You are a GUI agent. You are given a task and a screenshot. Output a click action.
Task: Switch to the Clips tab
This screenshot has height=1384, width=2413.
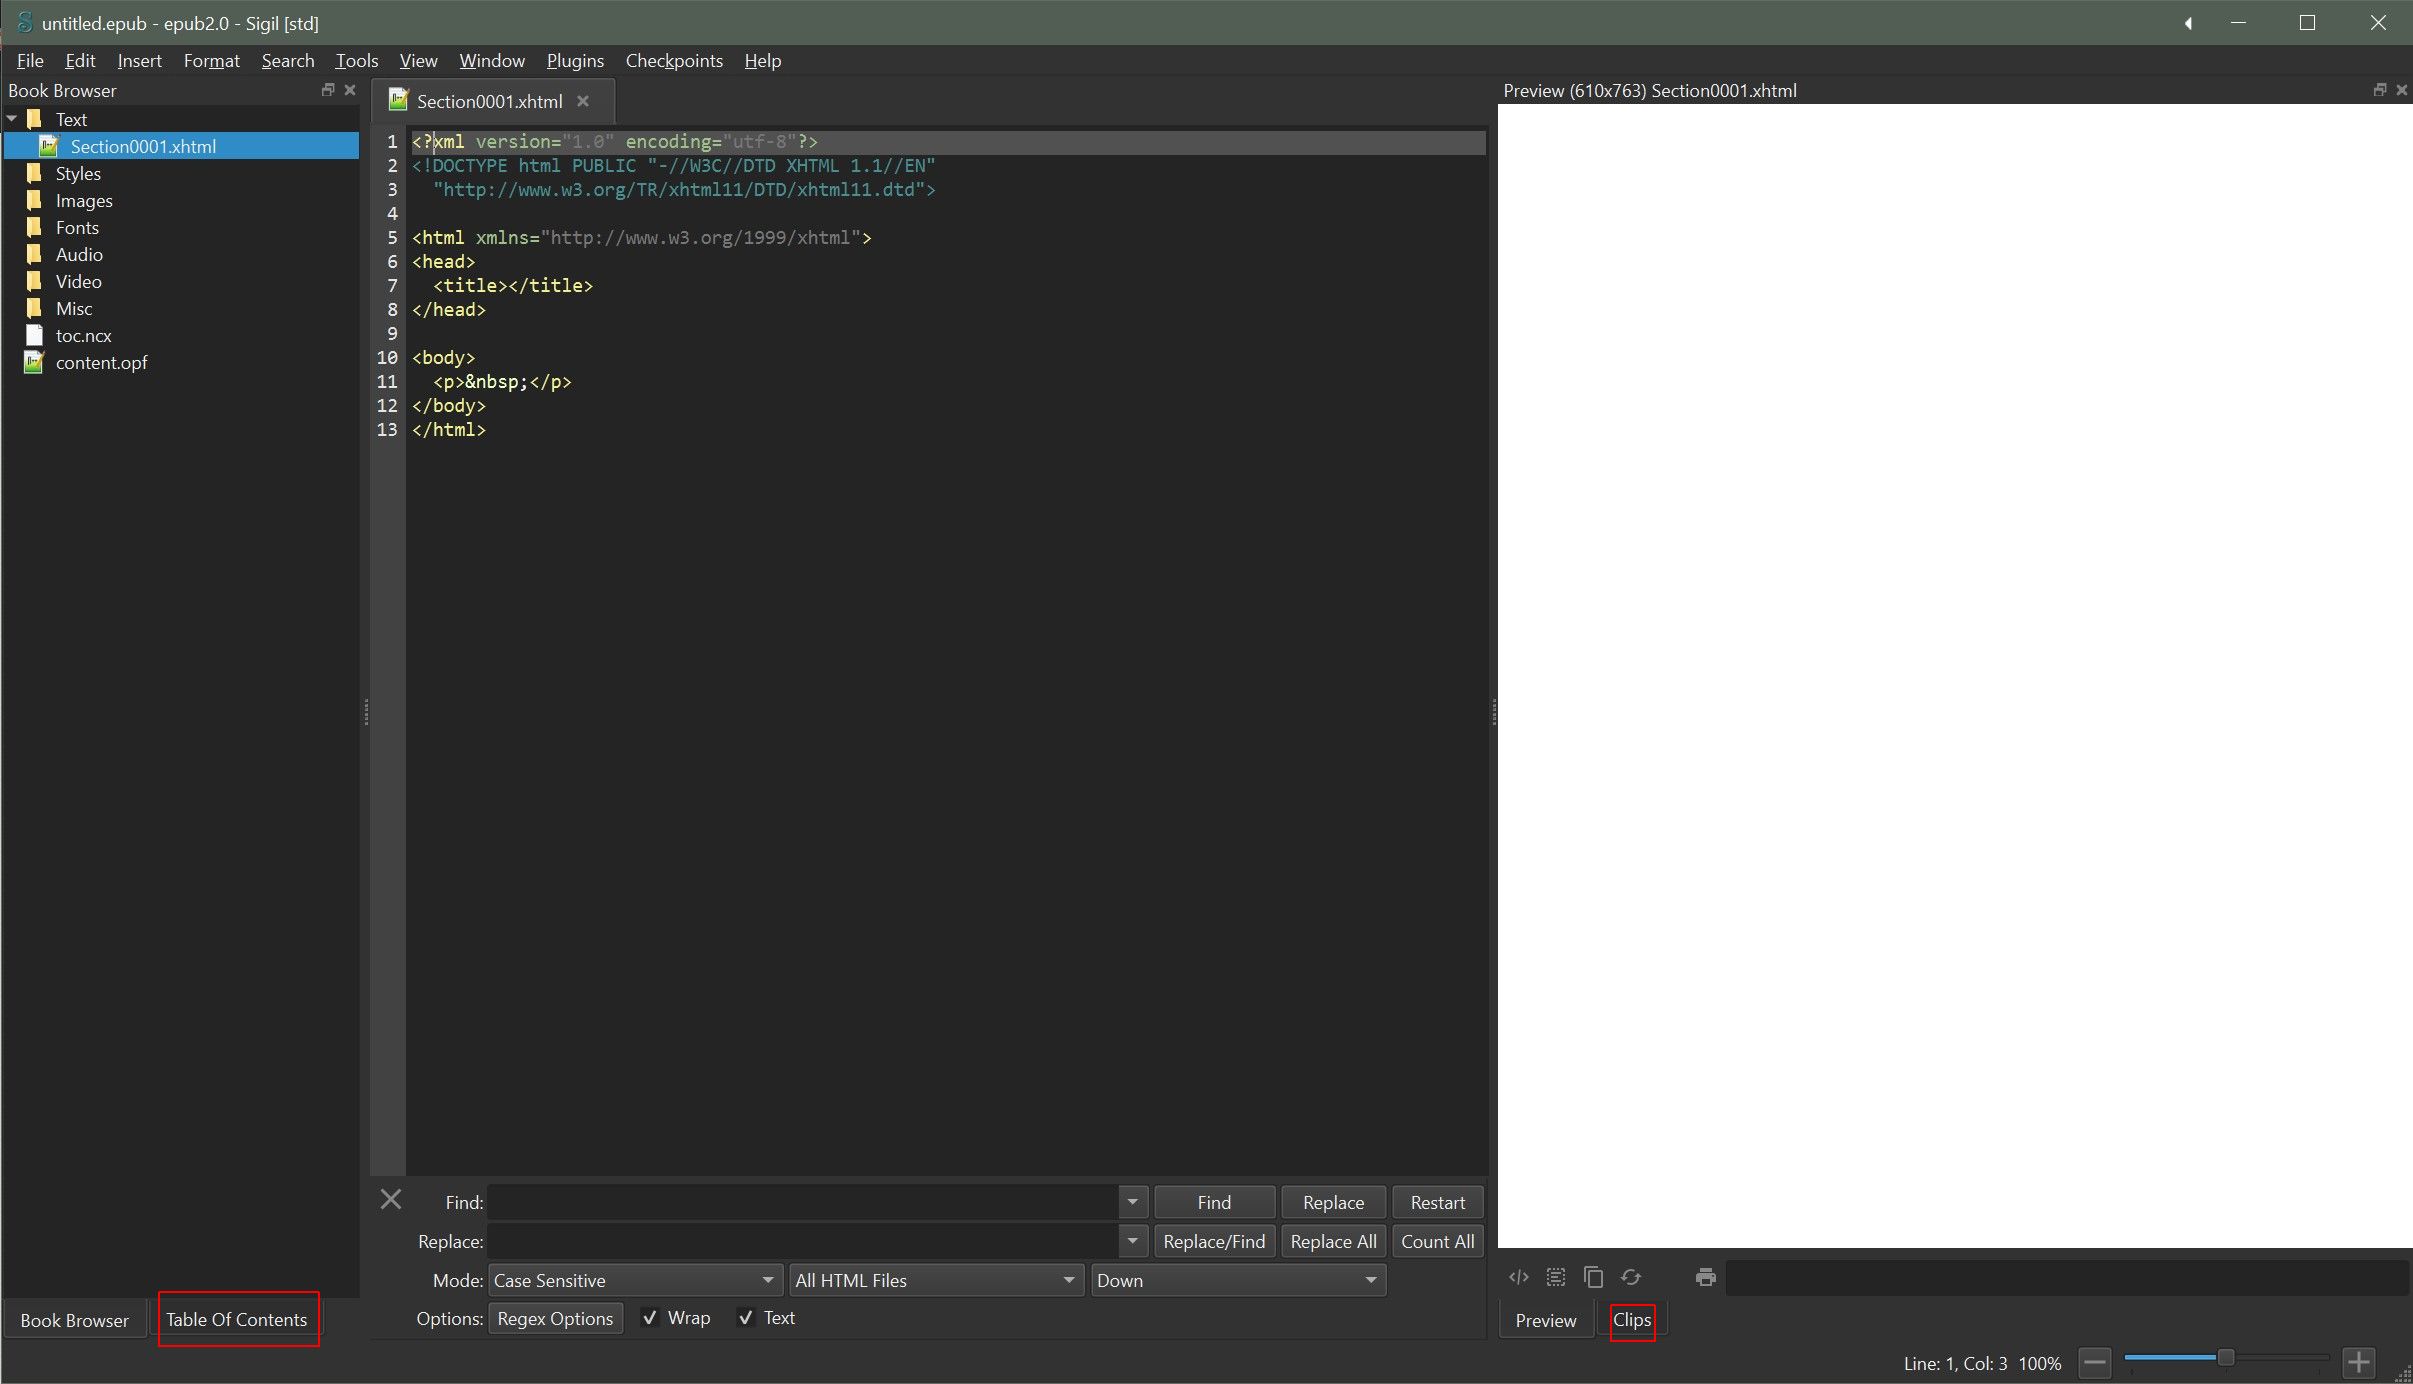click(1632, 1320)
